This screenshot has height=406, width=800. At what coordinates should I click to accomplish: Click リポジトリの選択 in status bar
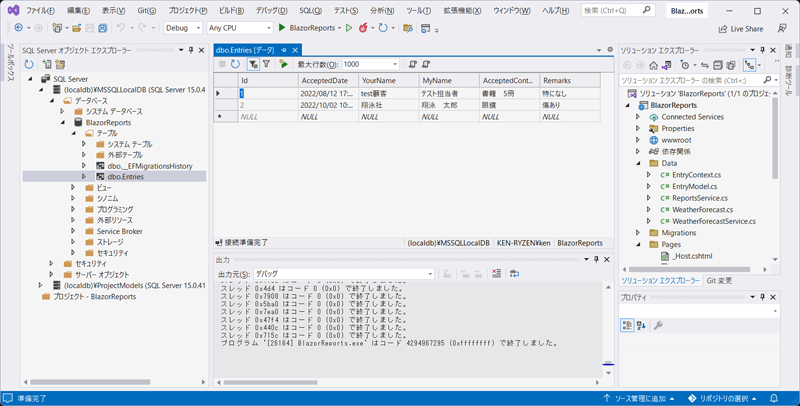coord(722,398)
